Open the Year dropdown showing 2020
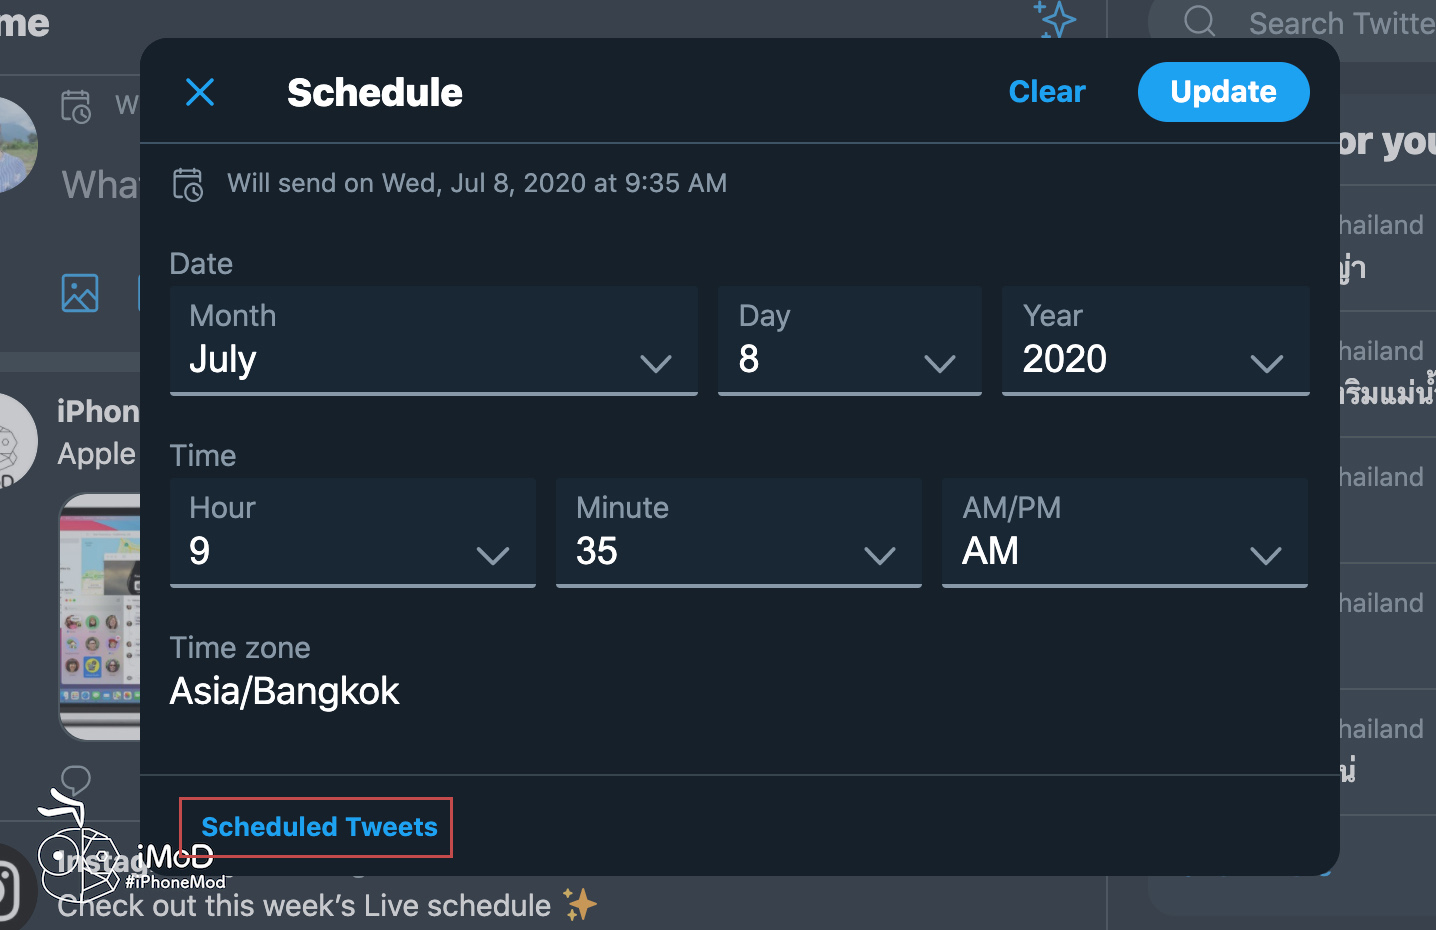Image resolution: width=1436 pixels, height=930 pixels. pos(1155,341)
